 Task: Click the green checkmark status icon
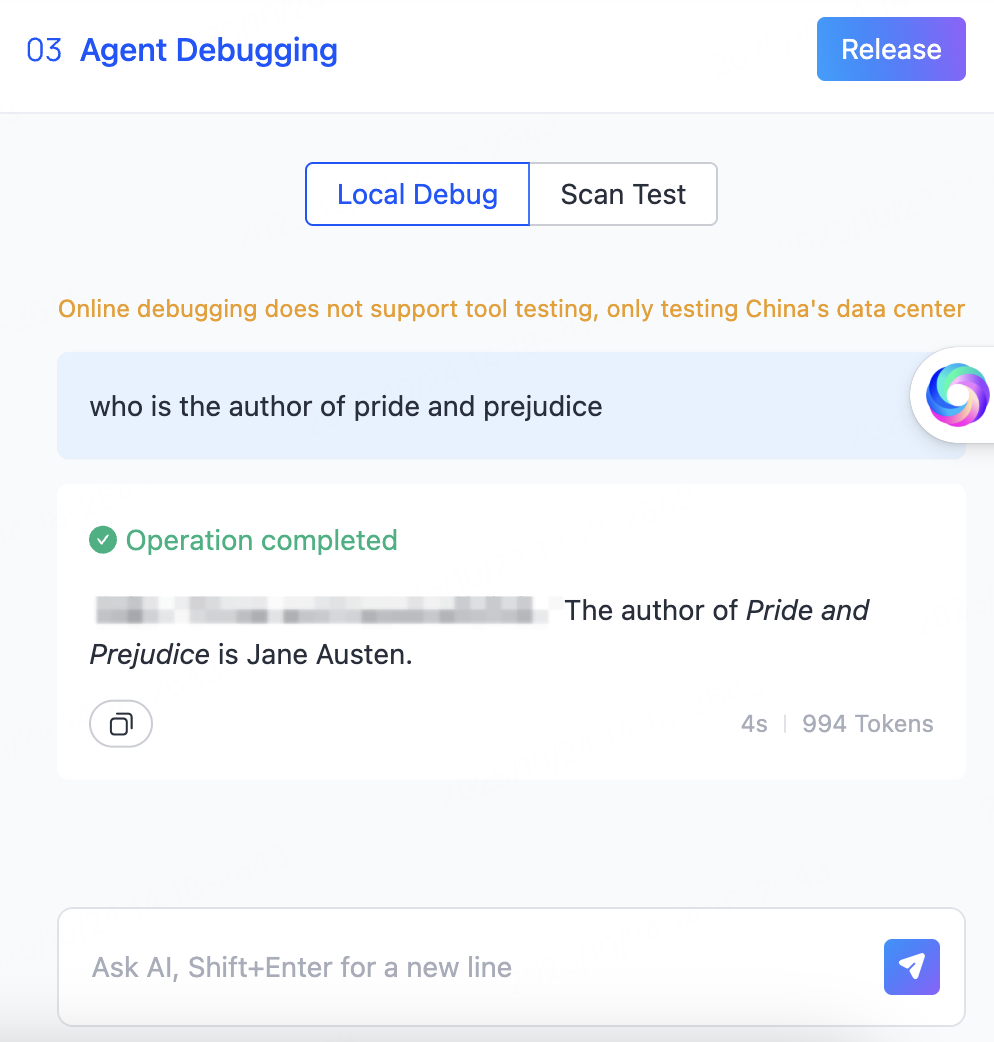[x=102, y=540]
